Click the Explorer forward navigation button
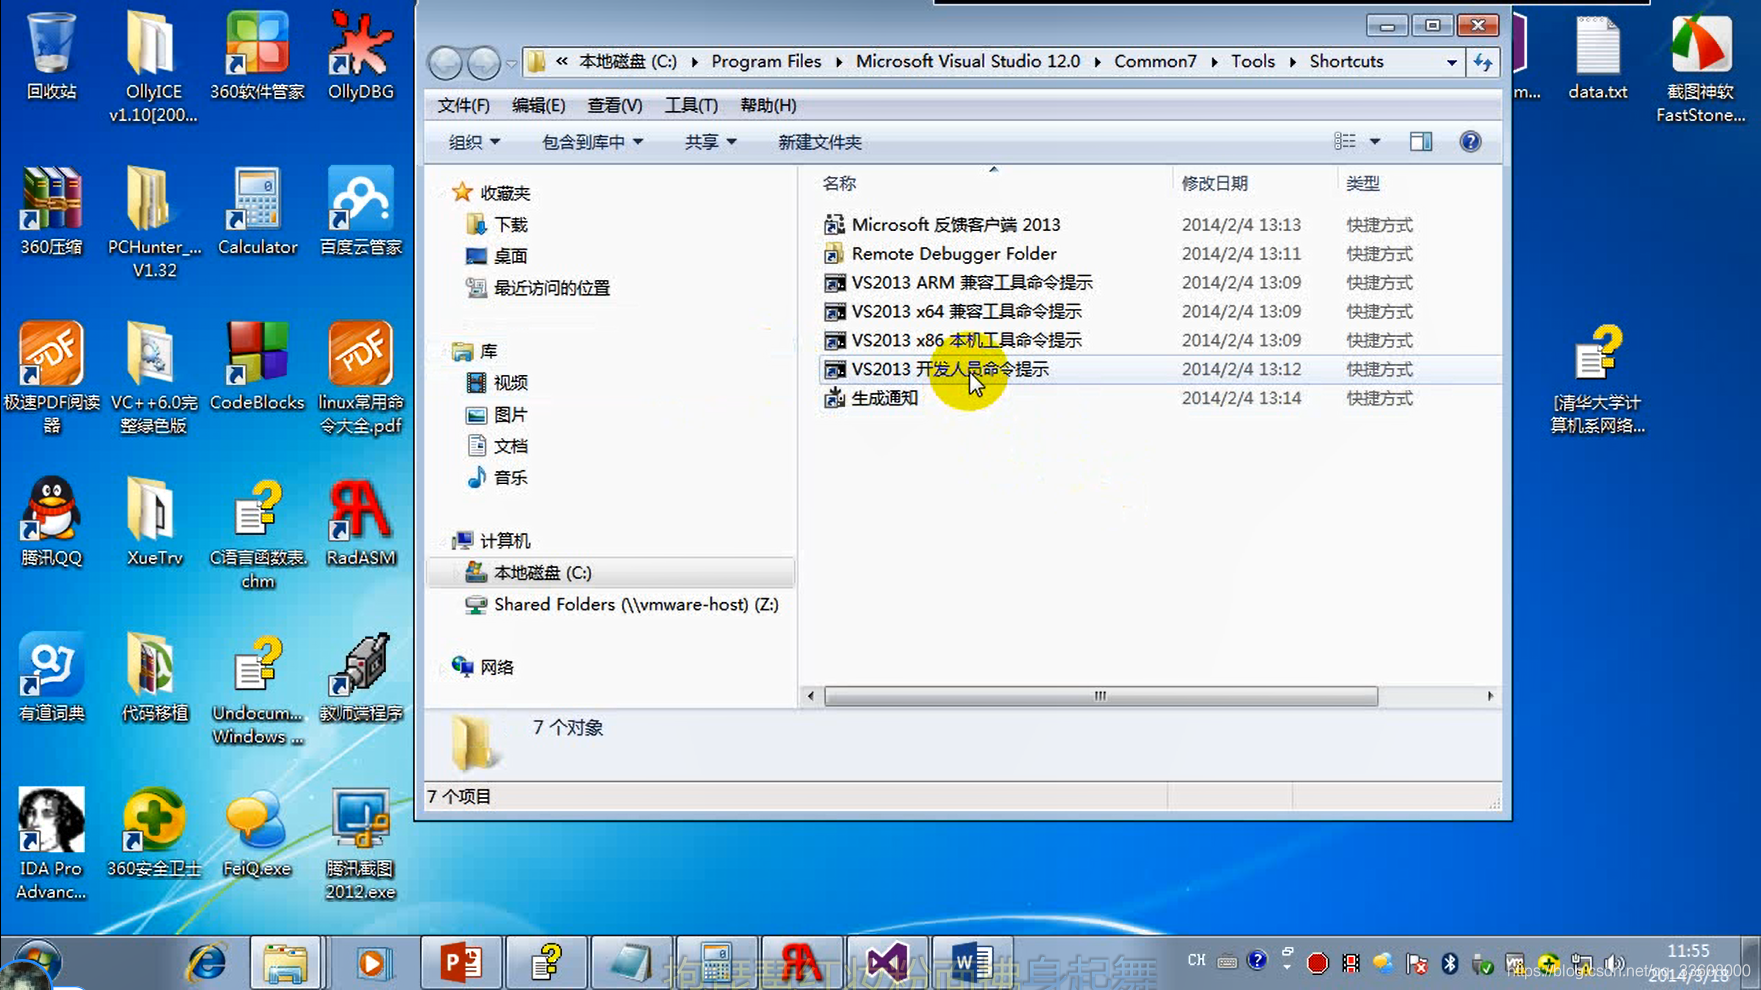This screenshot has width=1761, height=990. [x=484, y=63]
